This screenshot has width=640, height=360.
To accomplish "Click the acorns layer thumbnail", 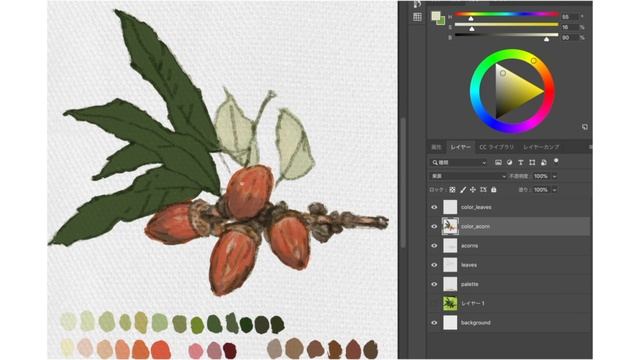I will click(450, 246).
